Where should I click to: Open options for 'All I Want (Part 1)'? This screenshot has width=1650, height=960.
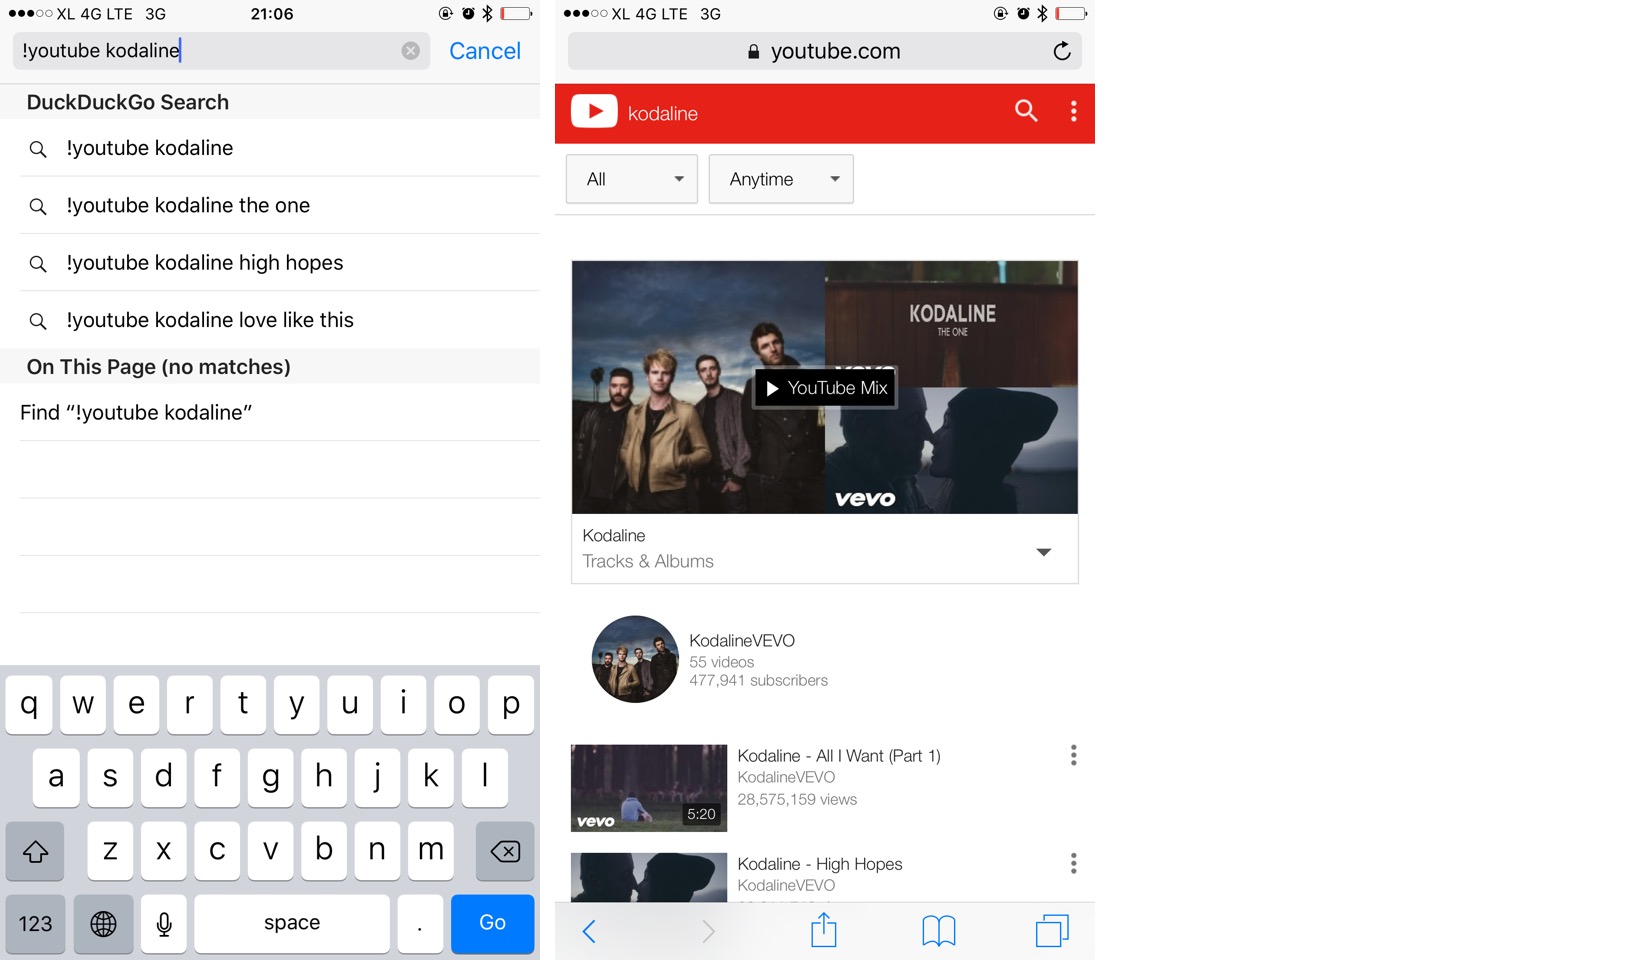[1074, 755]
